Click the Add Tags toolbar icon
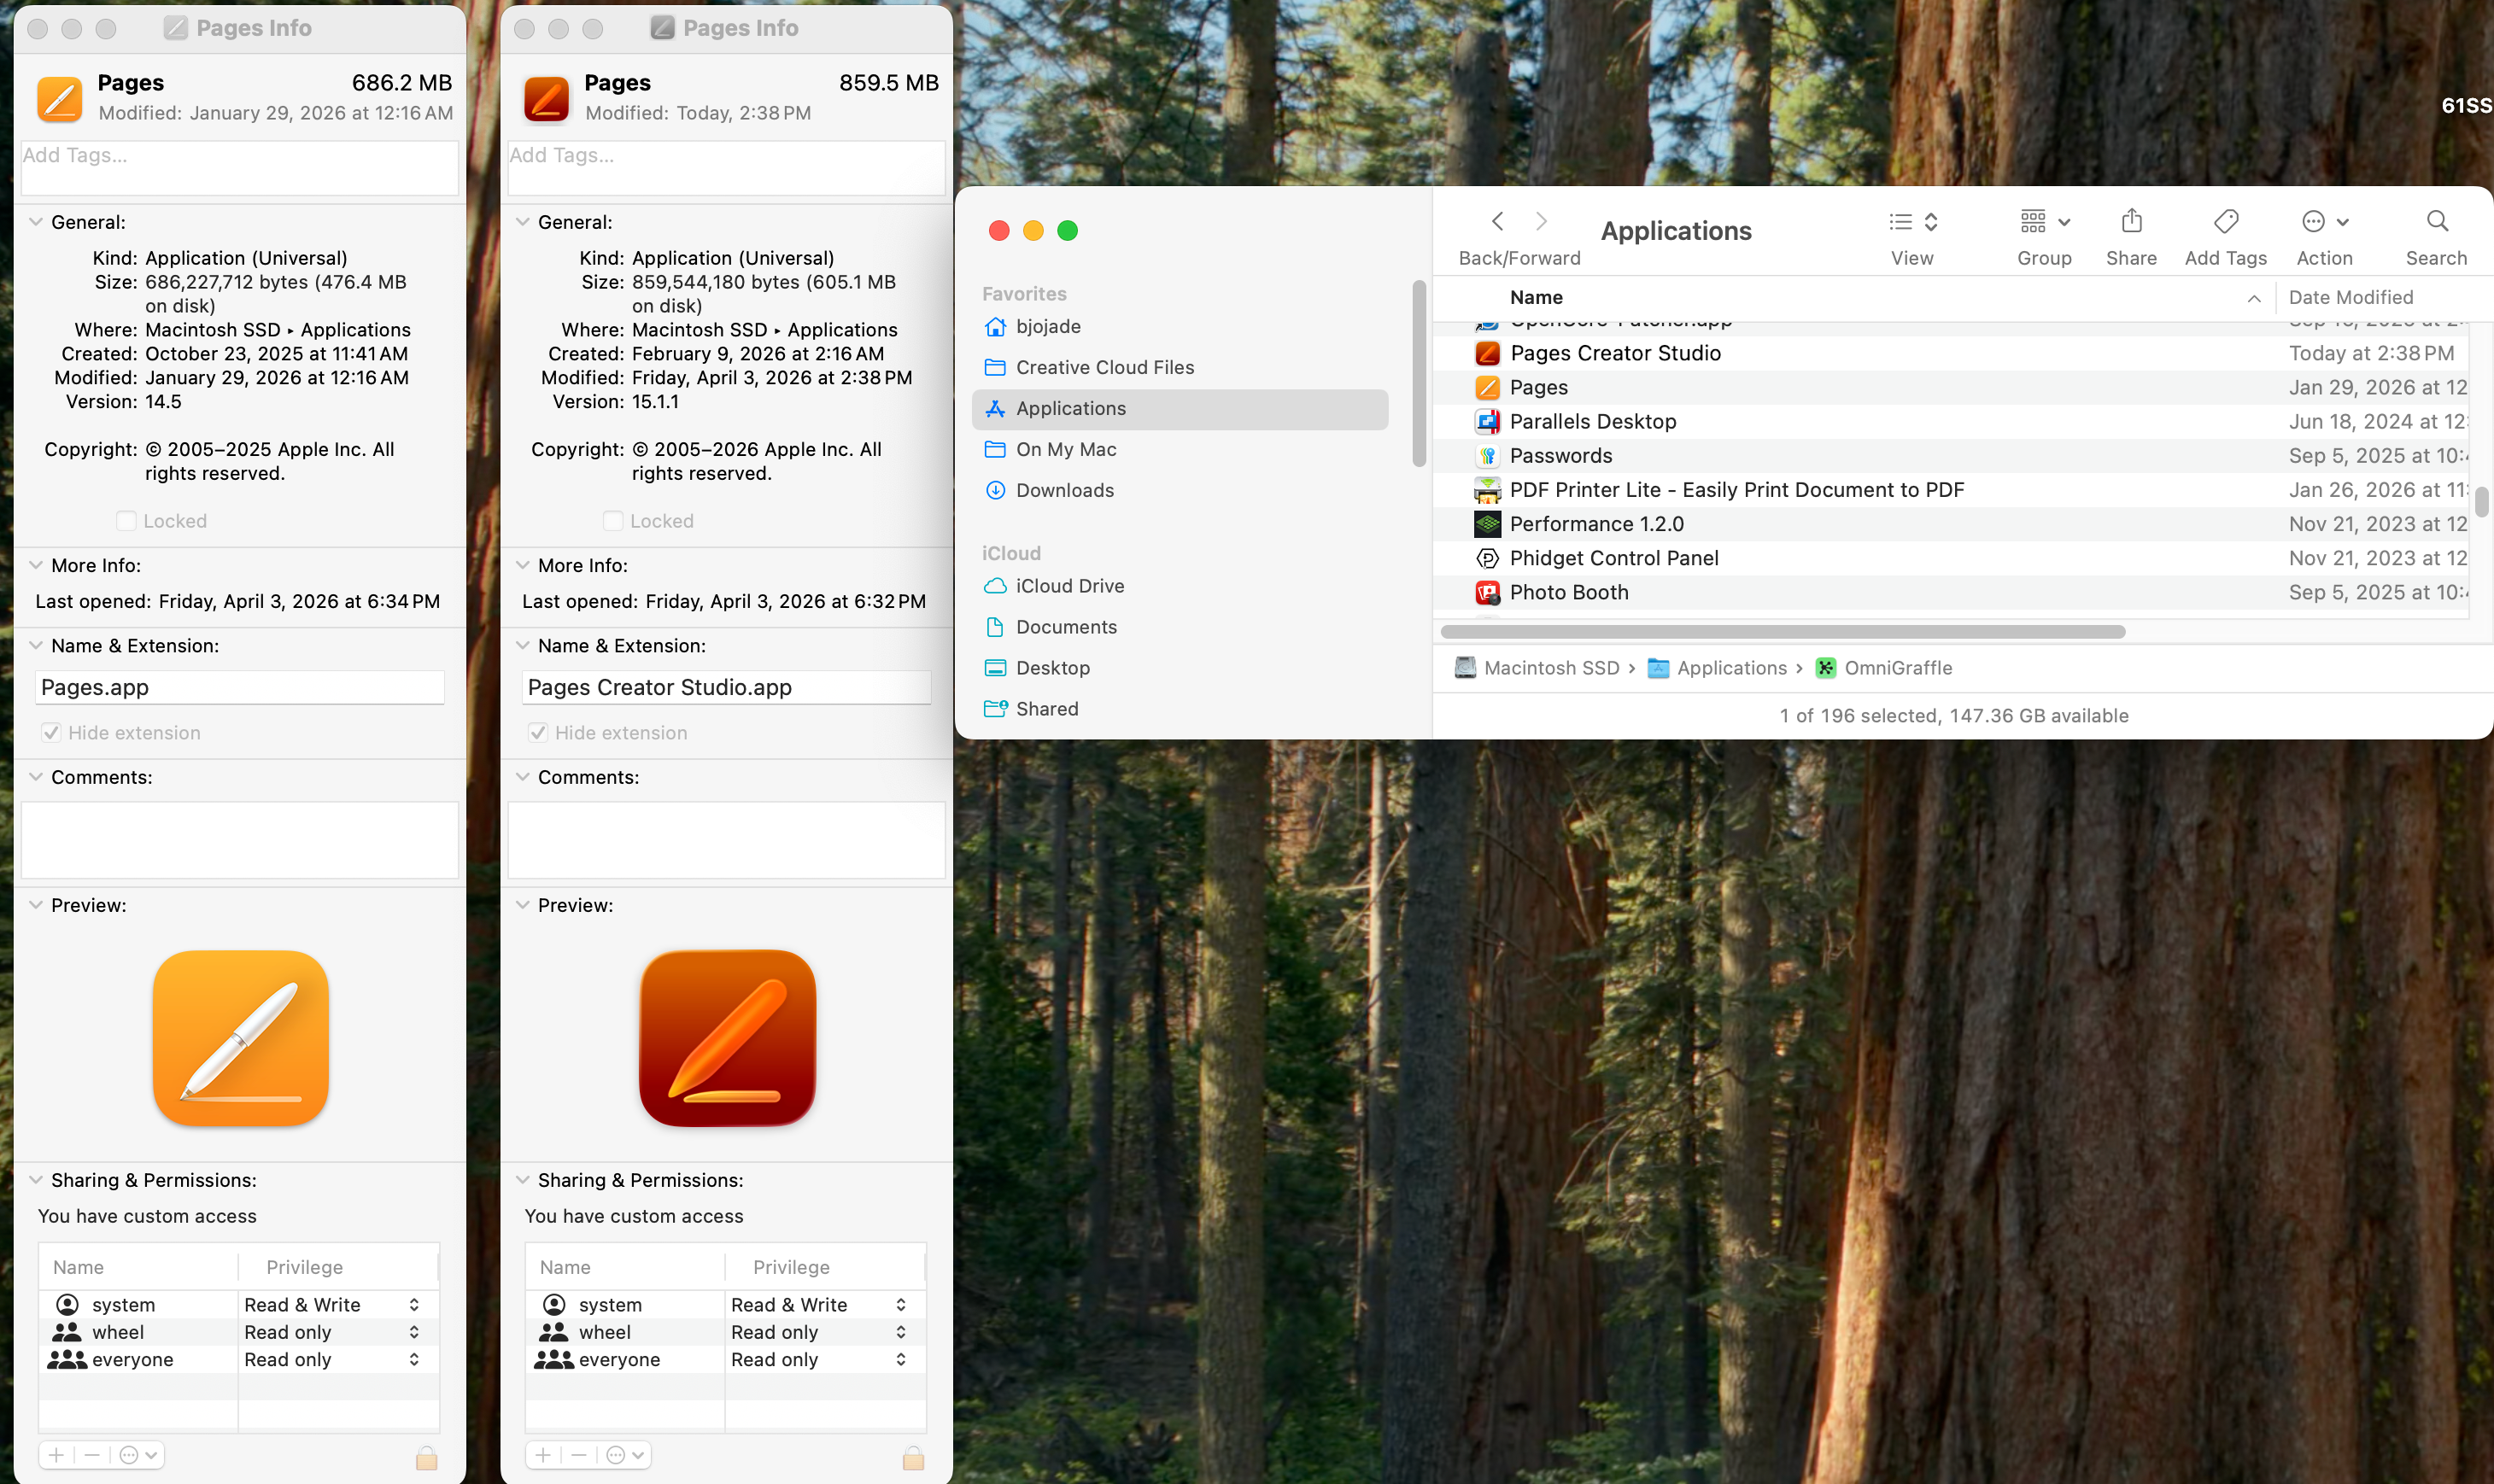The height and width of the screenshot is (1484, 2494). 2225,221
